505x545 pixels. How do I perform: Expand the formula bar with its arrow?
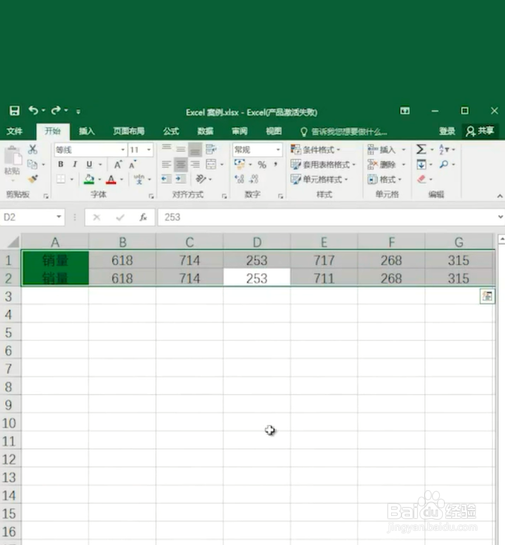500,217
